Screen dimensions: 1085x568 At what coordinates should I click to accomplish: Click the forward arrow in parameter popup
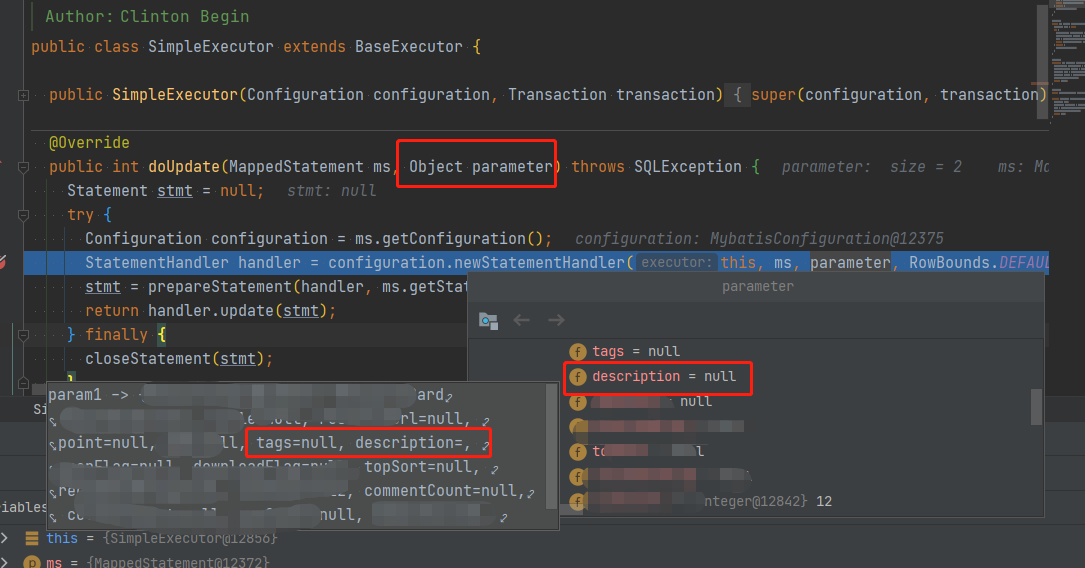(556, 320)
